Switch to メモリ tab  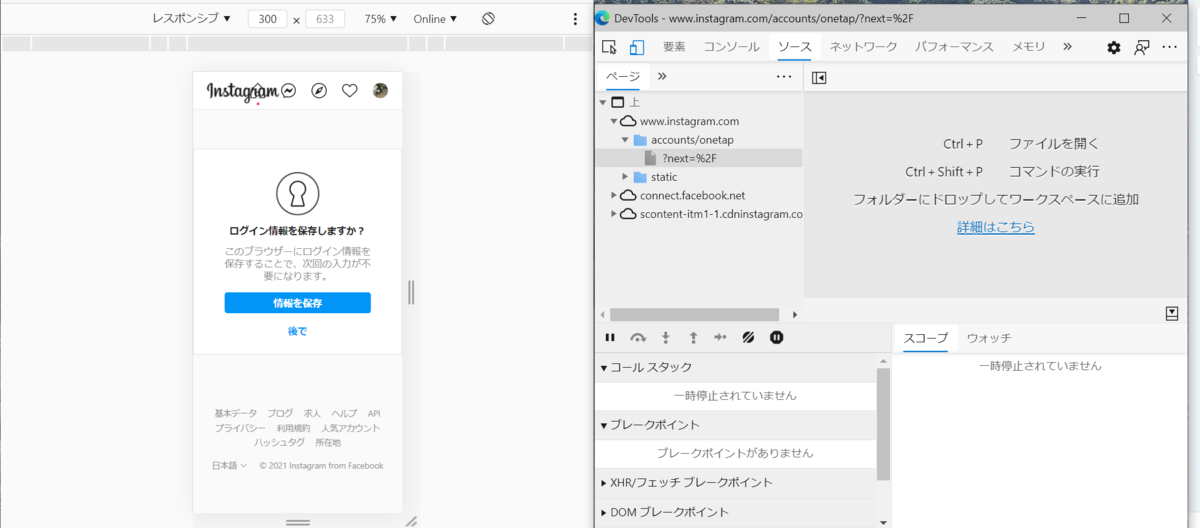[x=1028, y=47]
